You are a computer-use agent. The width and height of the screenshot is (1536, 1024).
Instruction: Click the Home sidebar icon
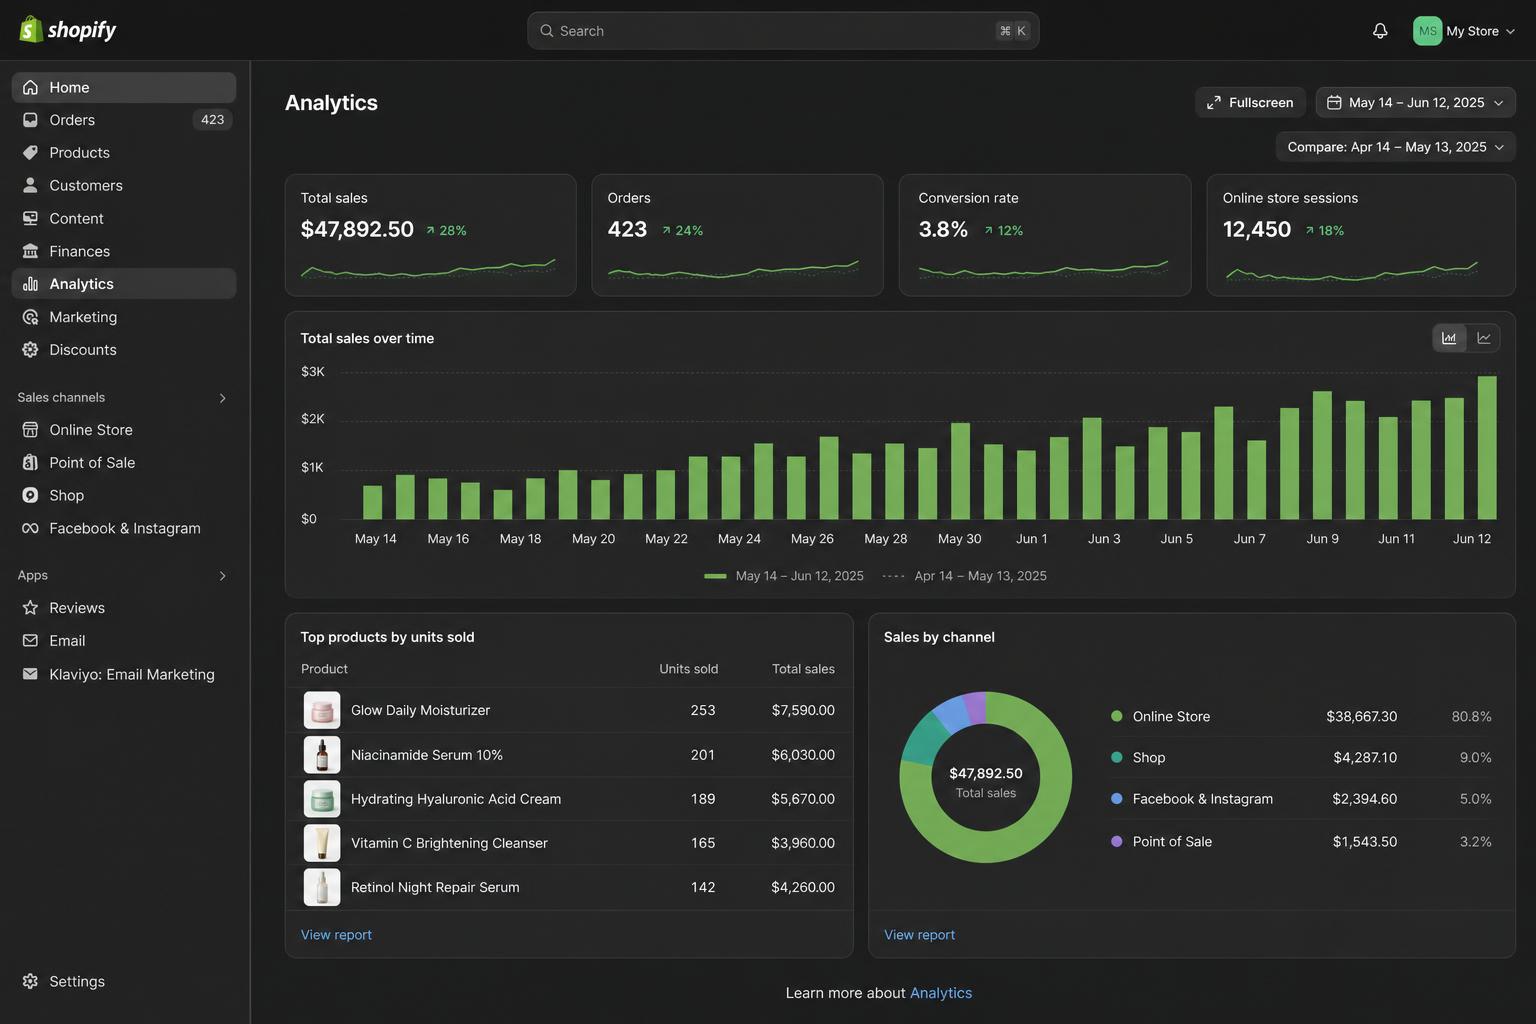[x=31, y=87]
